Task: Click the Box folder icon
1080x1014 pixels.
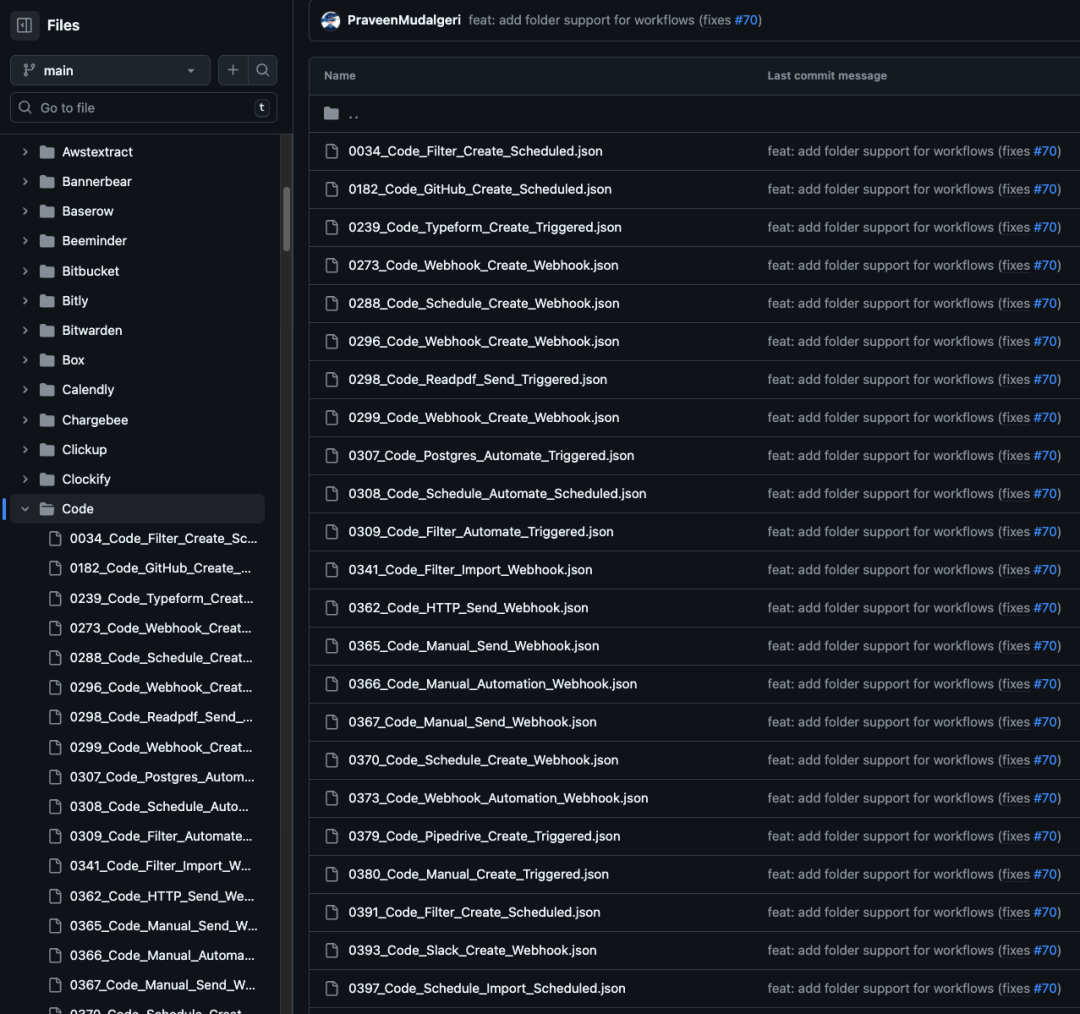Action: tap(47, 360)
